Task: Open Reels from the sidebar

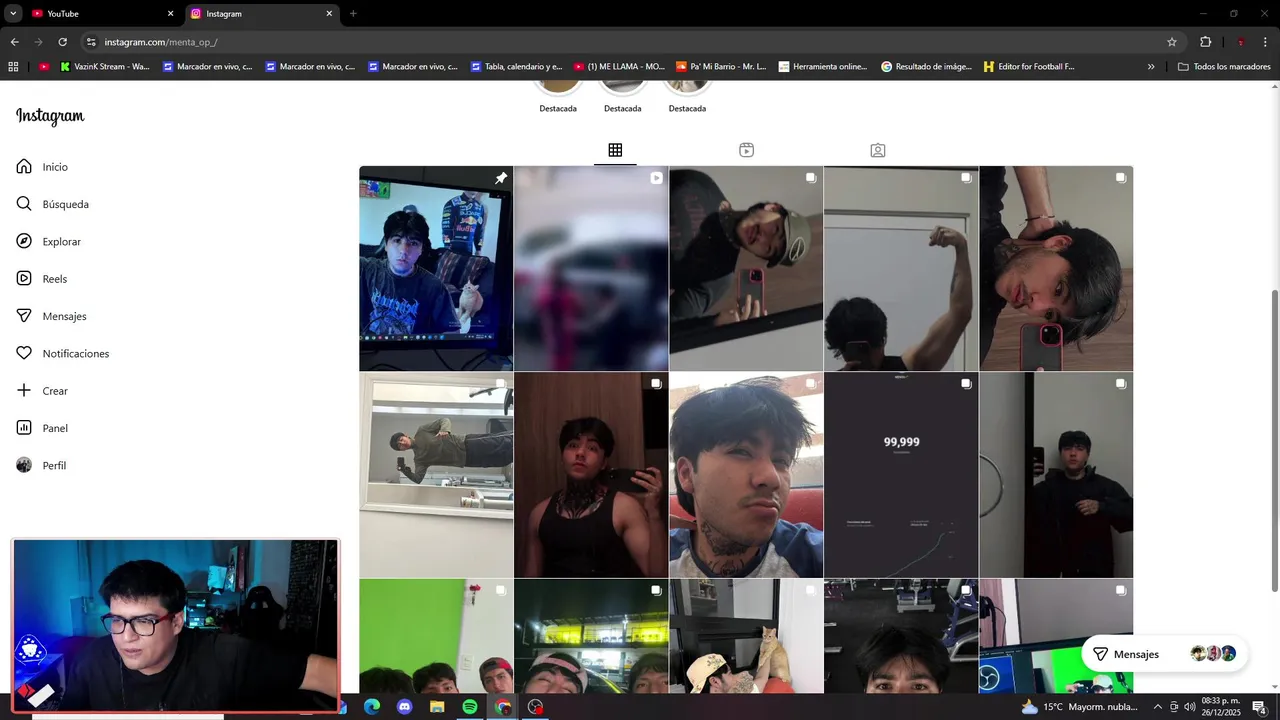Action: (x=42, y=279)
